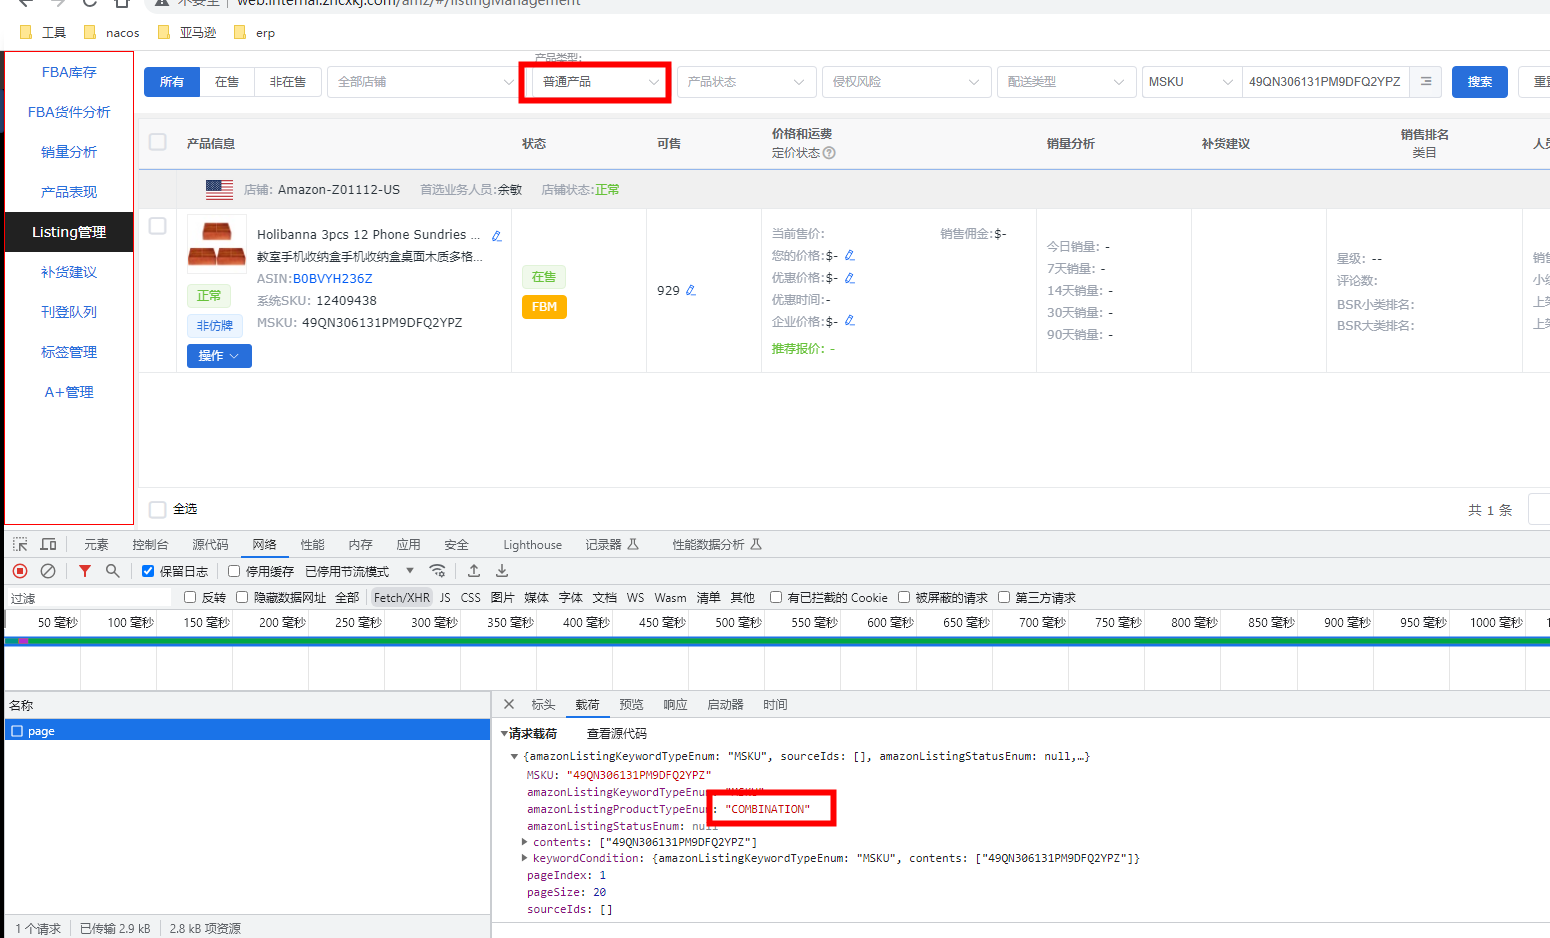The height and width of the screenshot is (938, 1550).
Task: Tick the table header select-all checkbox
Action: [158, 142]
